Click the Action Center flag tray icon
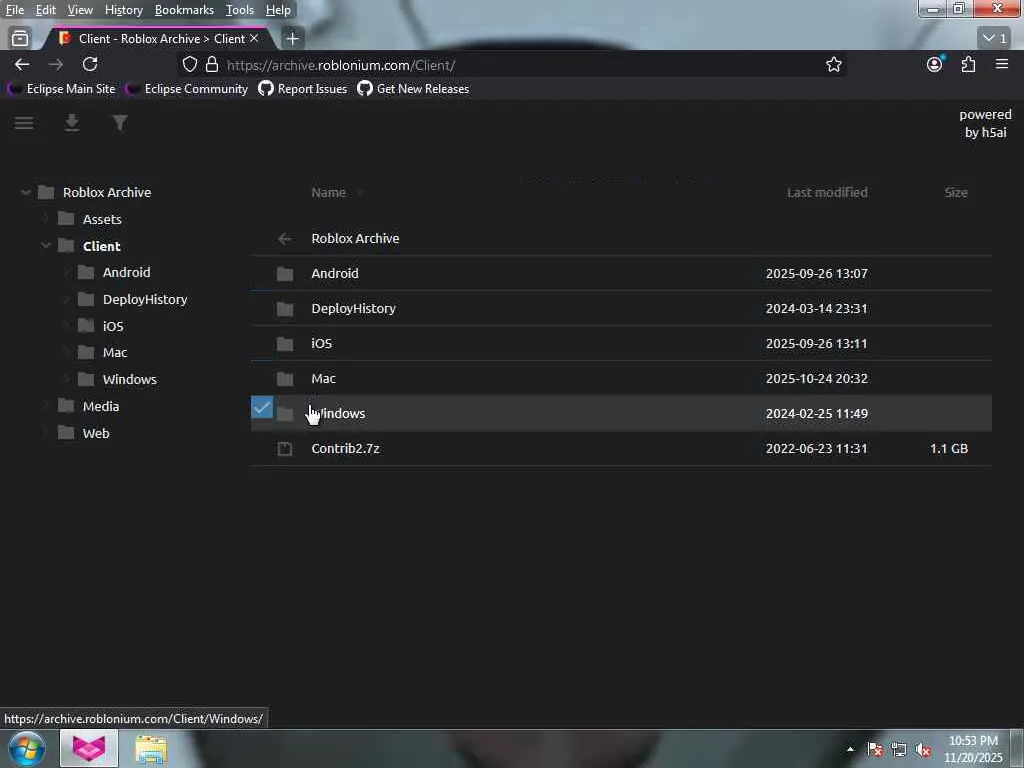 (874, 750)
